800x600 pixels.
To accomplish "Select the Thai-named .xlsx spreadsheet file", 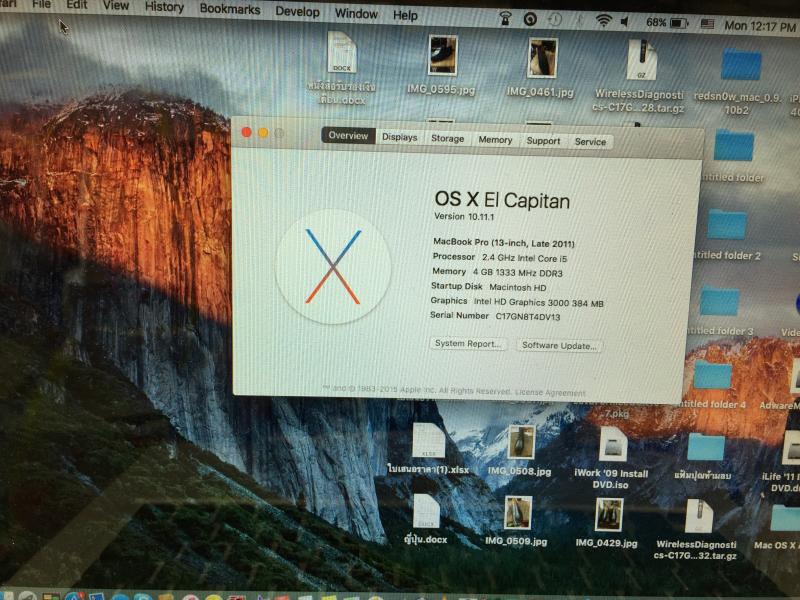I will click(429, 441).
